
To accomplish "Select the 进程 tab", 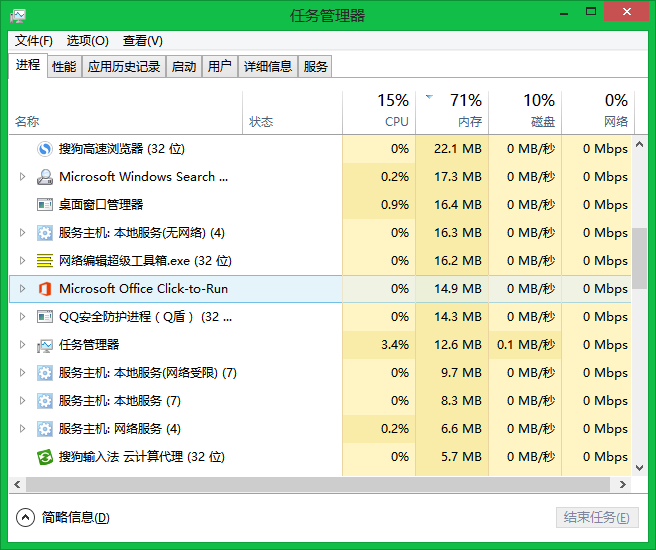I will [28, 65].
